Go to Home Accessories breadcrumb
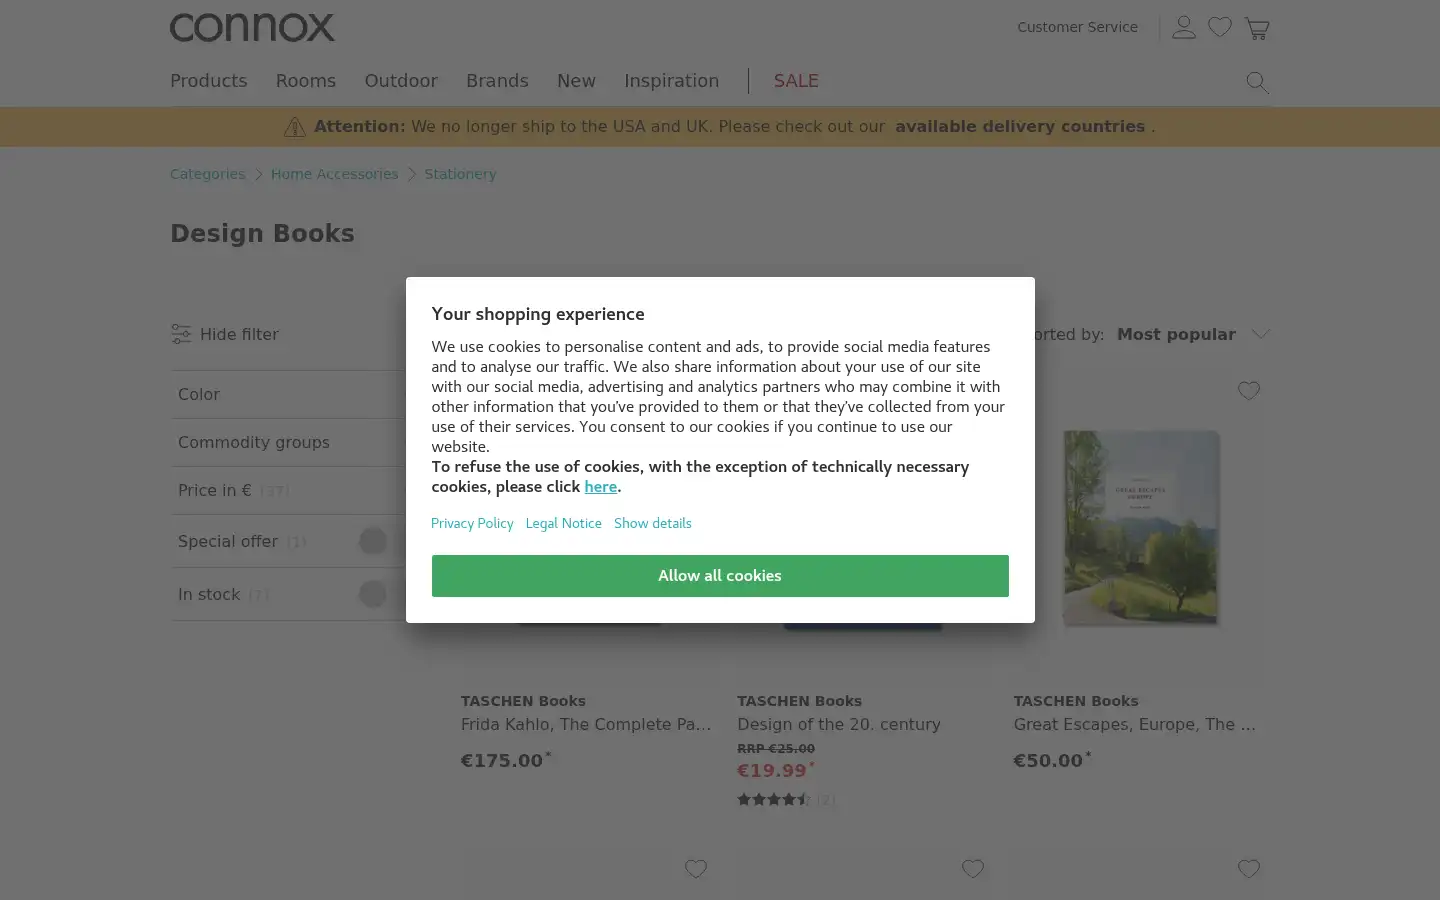1440x900 pixels. coord(334,174)
